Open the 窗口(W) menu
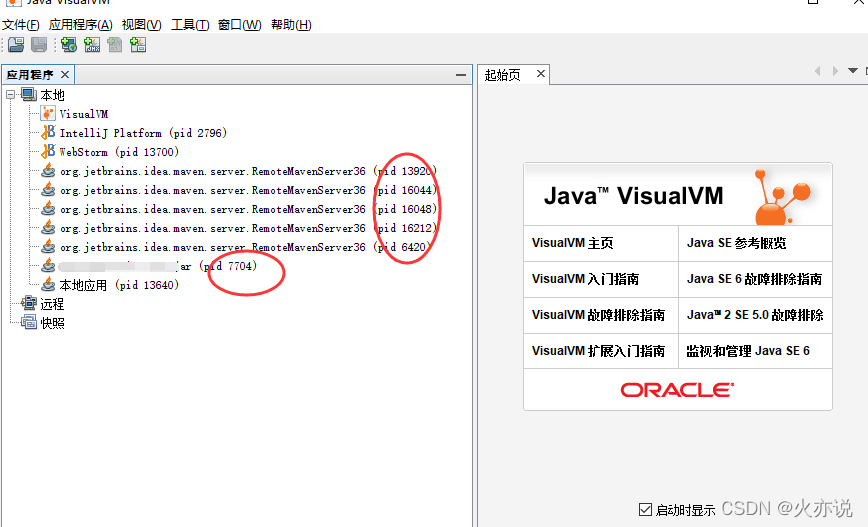Viewport: 868px width, 527px height. click(x=240, y=25)
